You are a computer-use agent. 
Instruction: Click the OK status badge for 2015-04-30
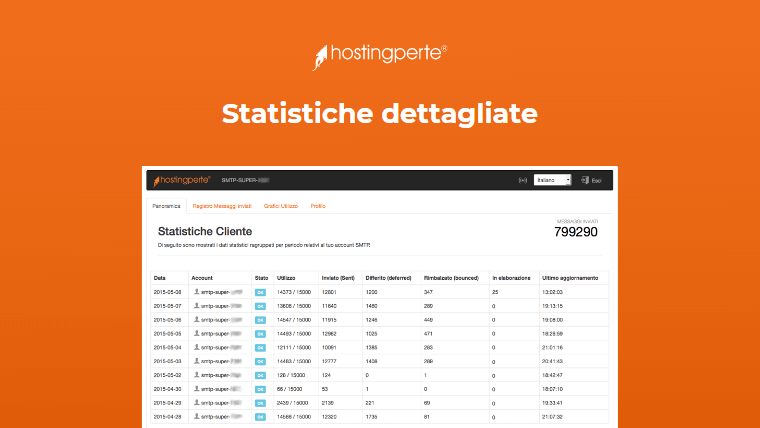(x=261, y=387)
